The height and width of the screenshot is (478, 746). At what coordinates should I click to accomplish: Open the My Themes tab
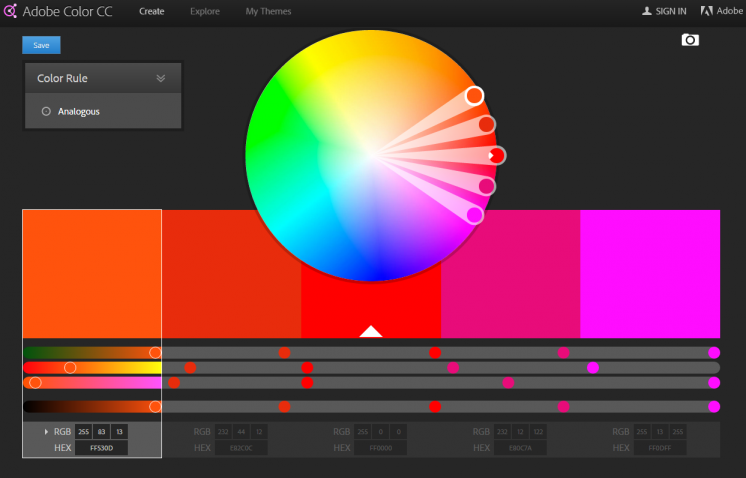tap(268, 11)
